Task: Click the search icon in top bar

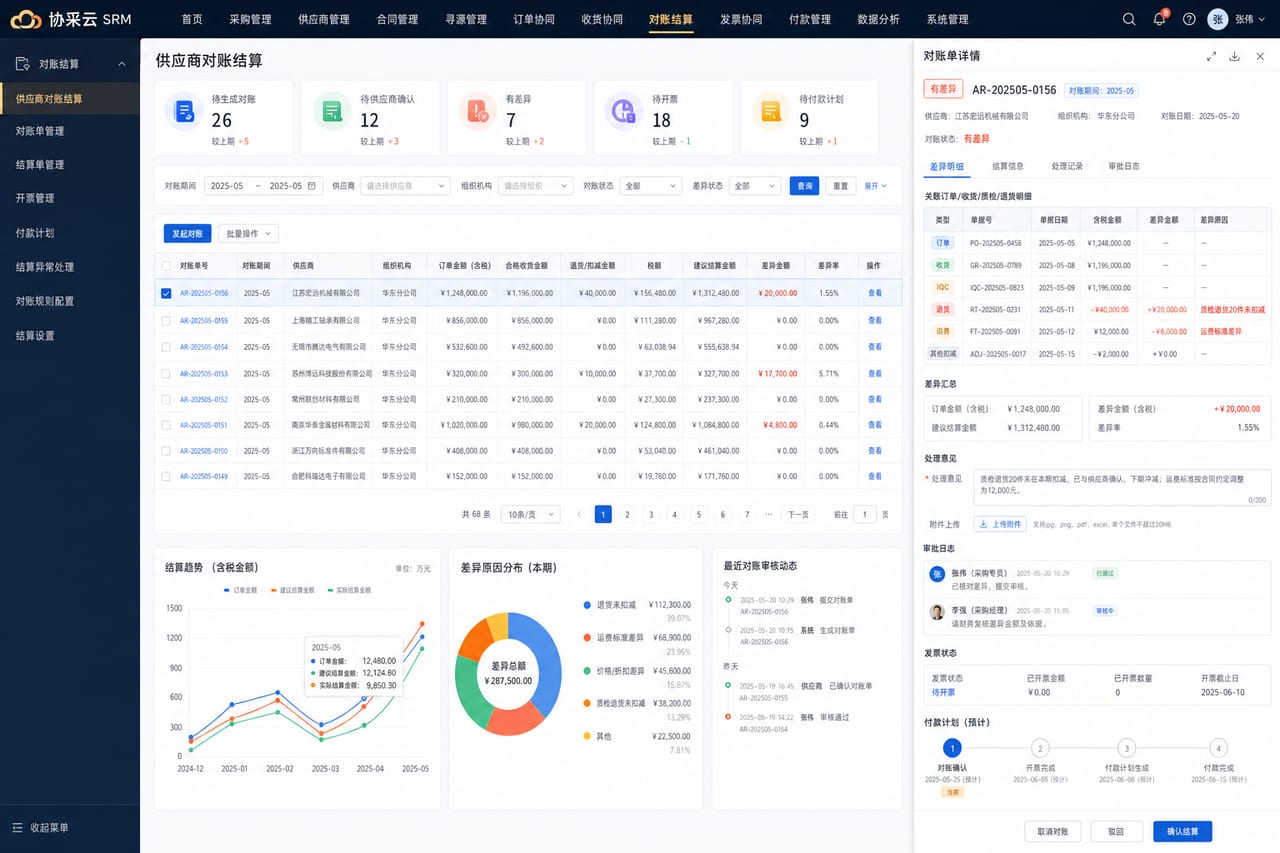Action: [1129, 19]
